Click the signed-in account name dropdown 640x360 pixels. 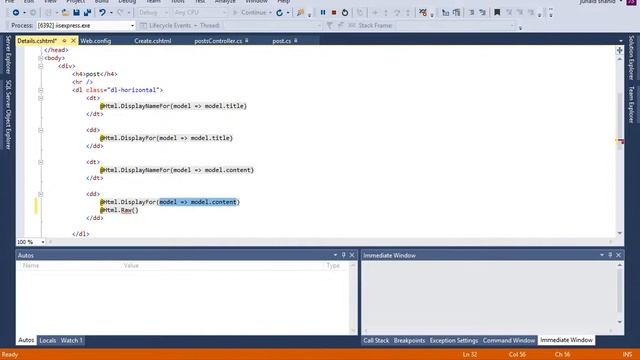tap(601, 2)
